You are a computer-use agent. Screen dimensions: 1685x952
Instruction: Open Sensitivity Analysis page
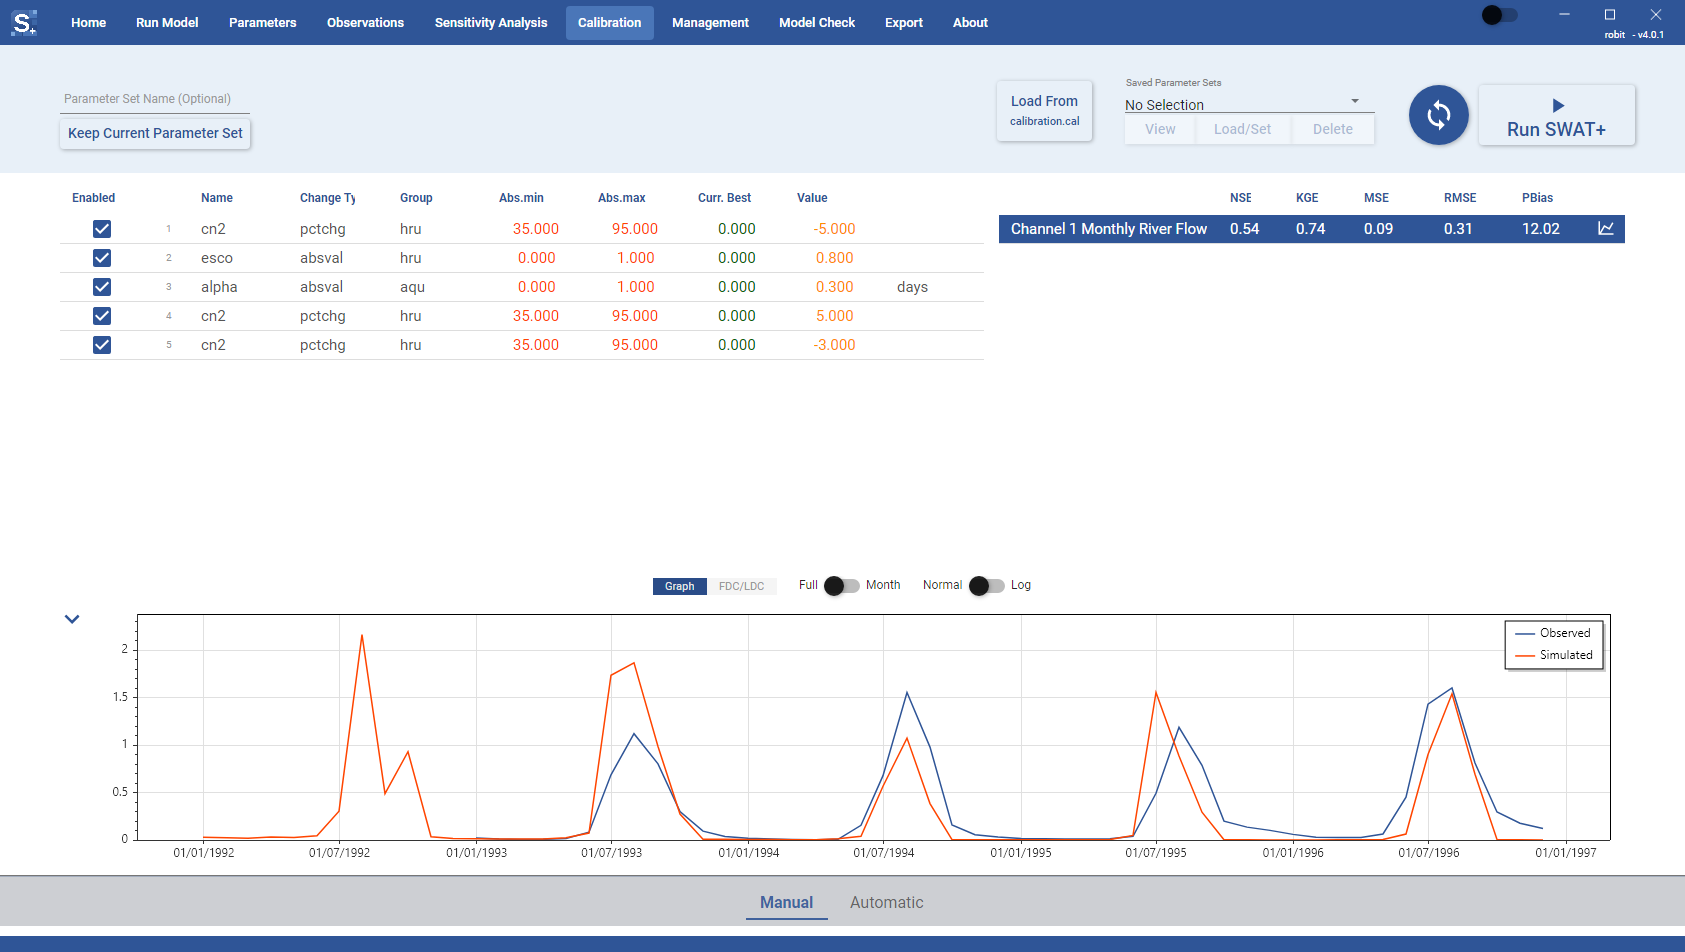coord(491,23)
